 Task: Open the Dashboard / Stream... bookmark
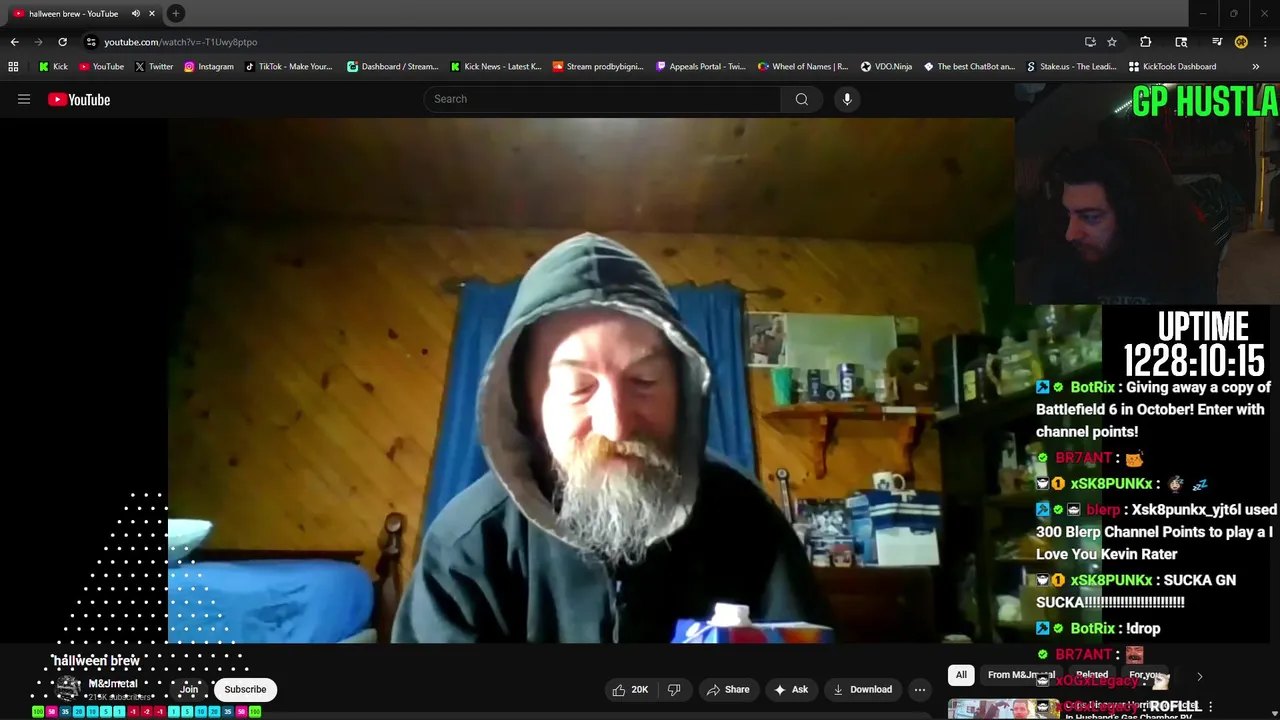click(x=393, y=67)
